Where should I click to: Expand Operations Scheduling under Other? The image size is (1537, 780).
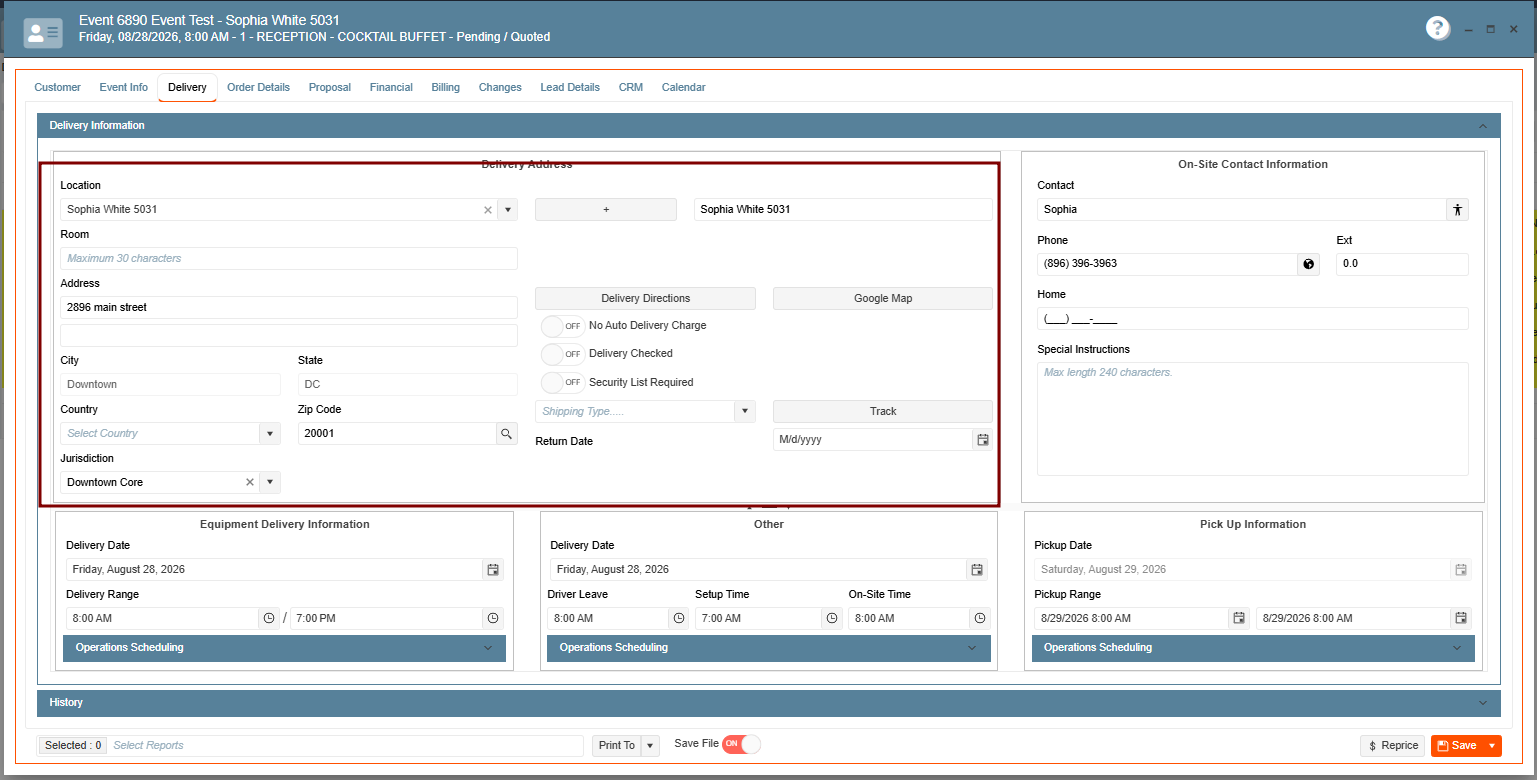769,648
